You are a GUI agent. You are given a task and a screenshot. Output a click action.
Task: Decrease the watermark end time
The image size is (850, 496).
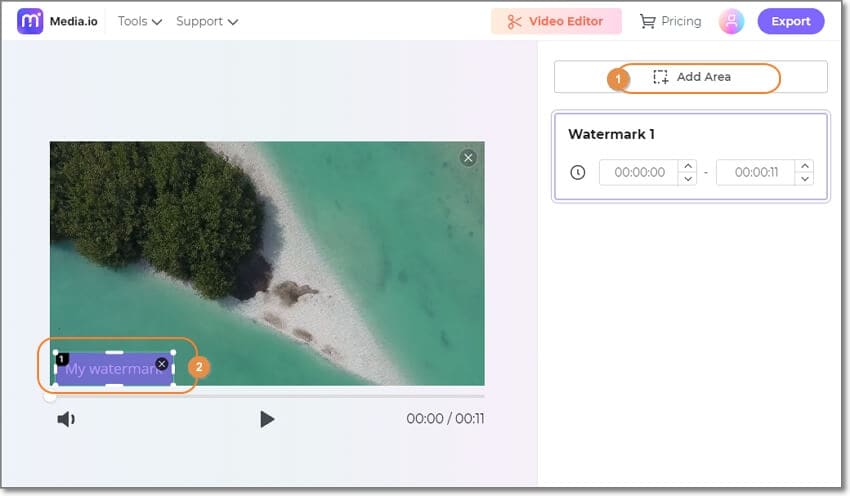pyautogui.click(x=805, y=179)
